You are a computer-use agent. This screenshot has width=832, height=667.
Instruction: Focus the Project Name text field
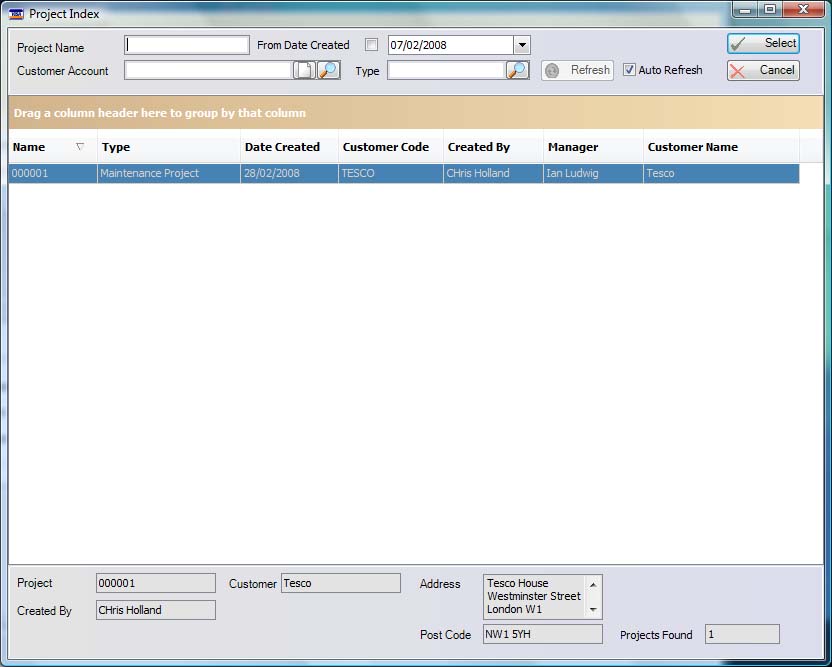(187, 45)
